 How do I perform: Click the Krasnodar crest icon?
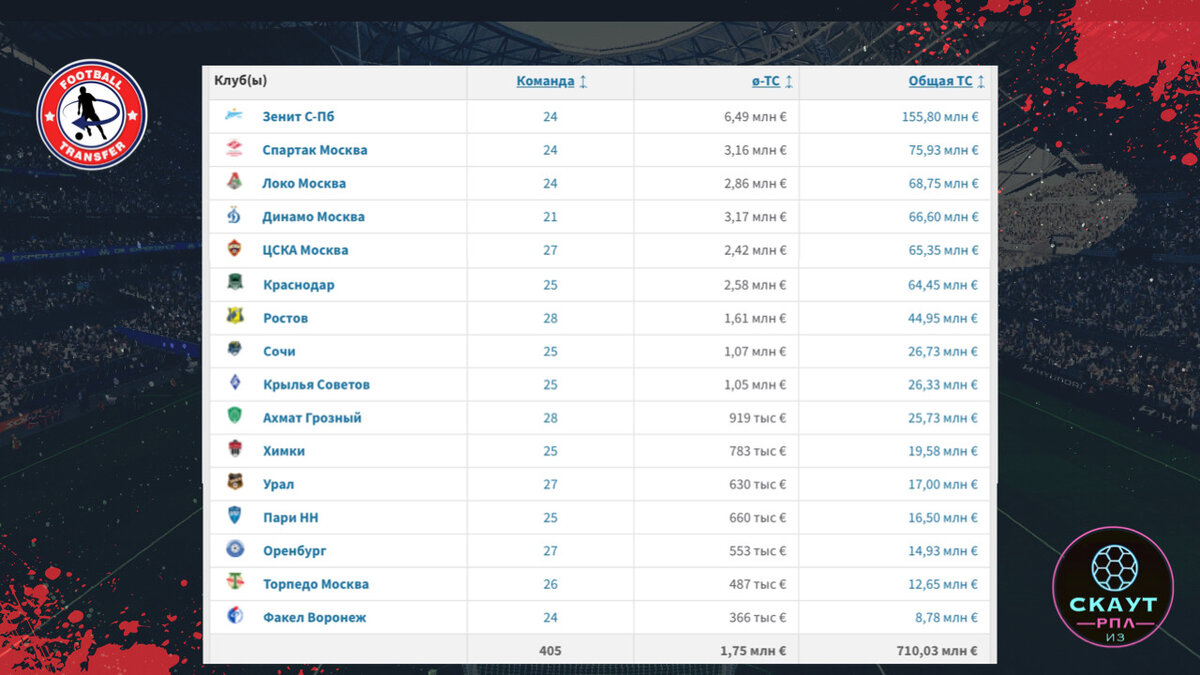234,283
